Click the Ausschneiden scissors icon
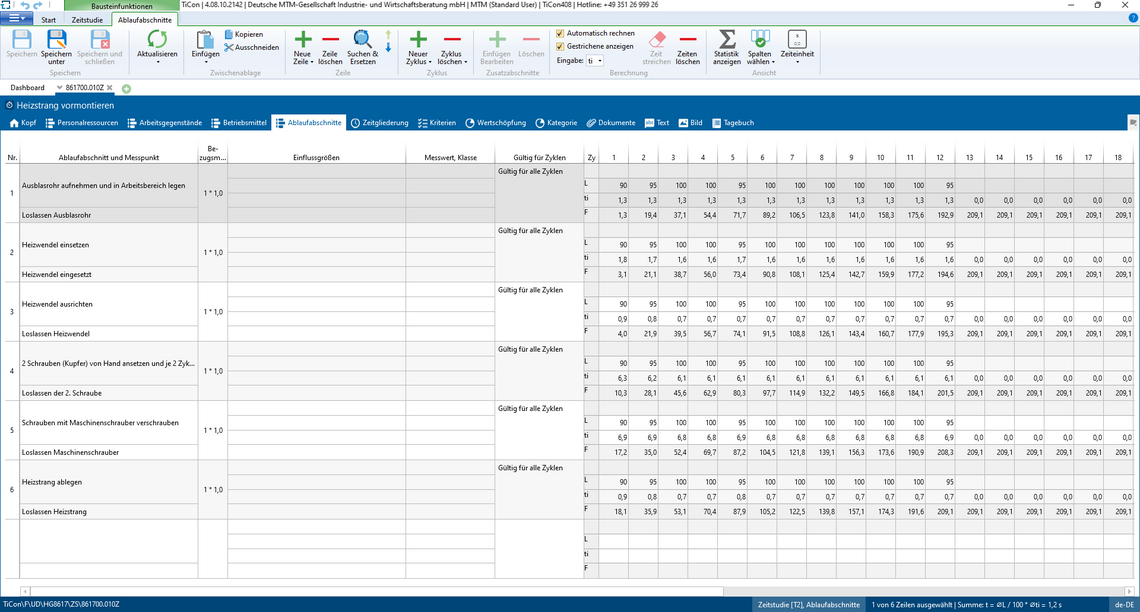Screen dimensions: 1140x612 [229, 47]
